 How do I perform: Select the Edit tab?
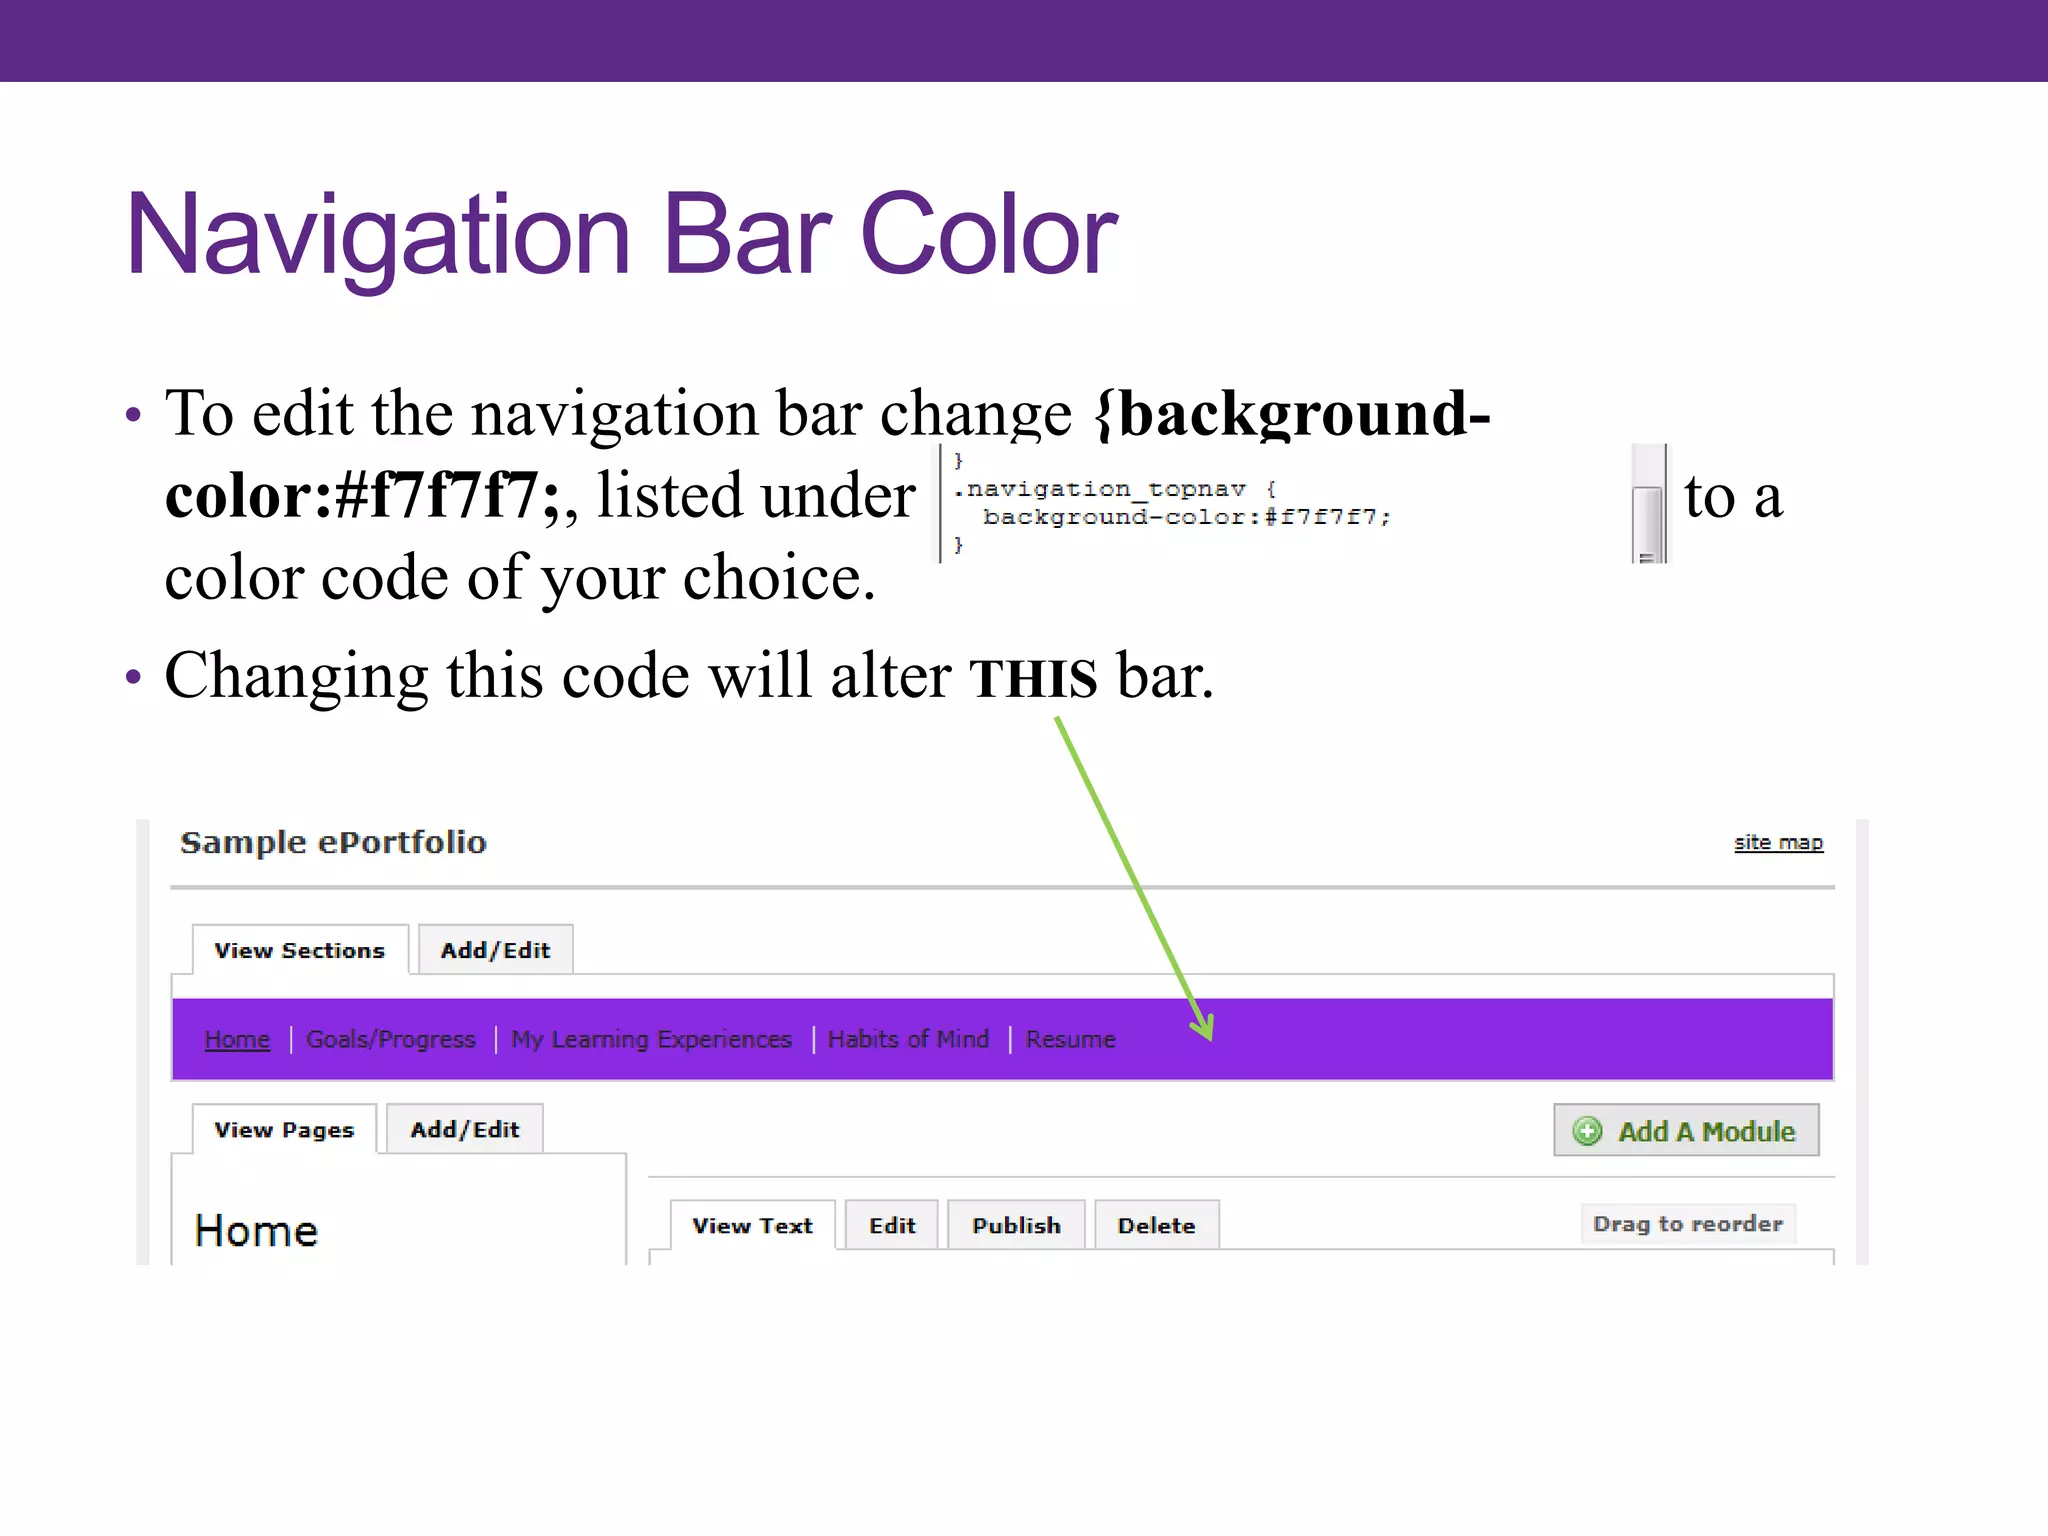coord(892,1226)
